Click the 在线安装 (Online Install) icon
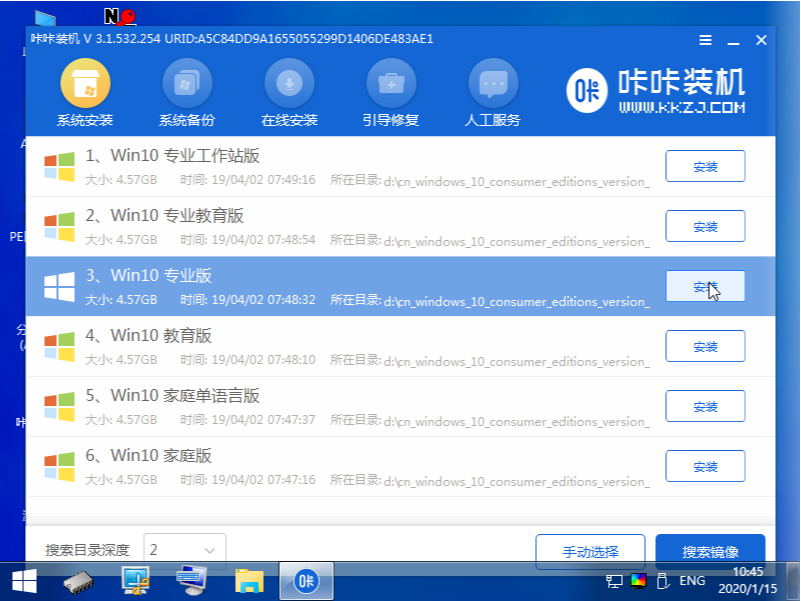Screen dimensions: 801x601 [290, 88]
